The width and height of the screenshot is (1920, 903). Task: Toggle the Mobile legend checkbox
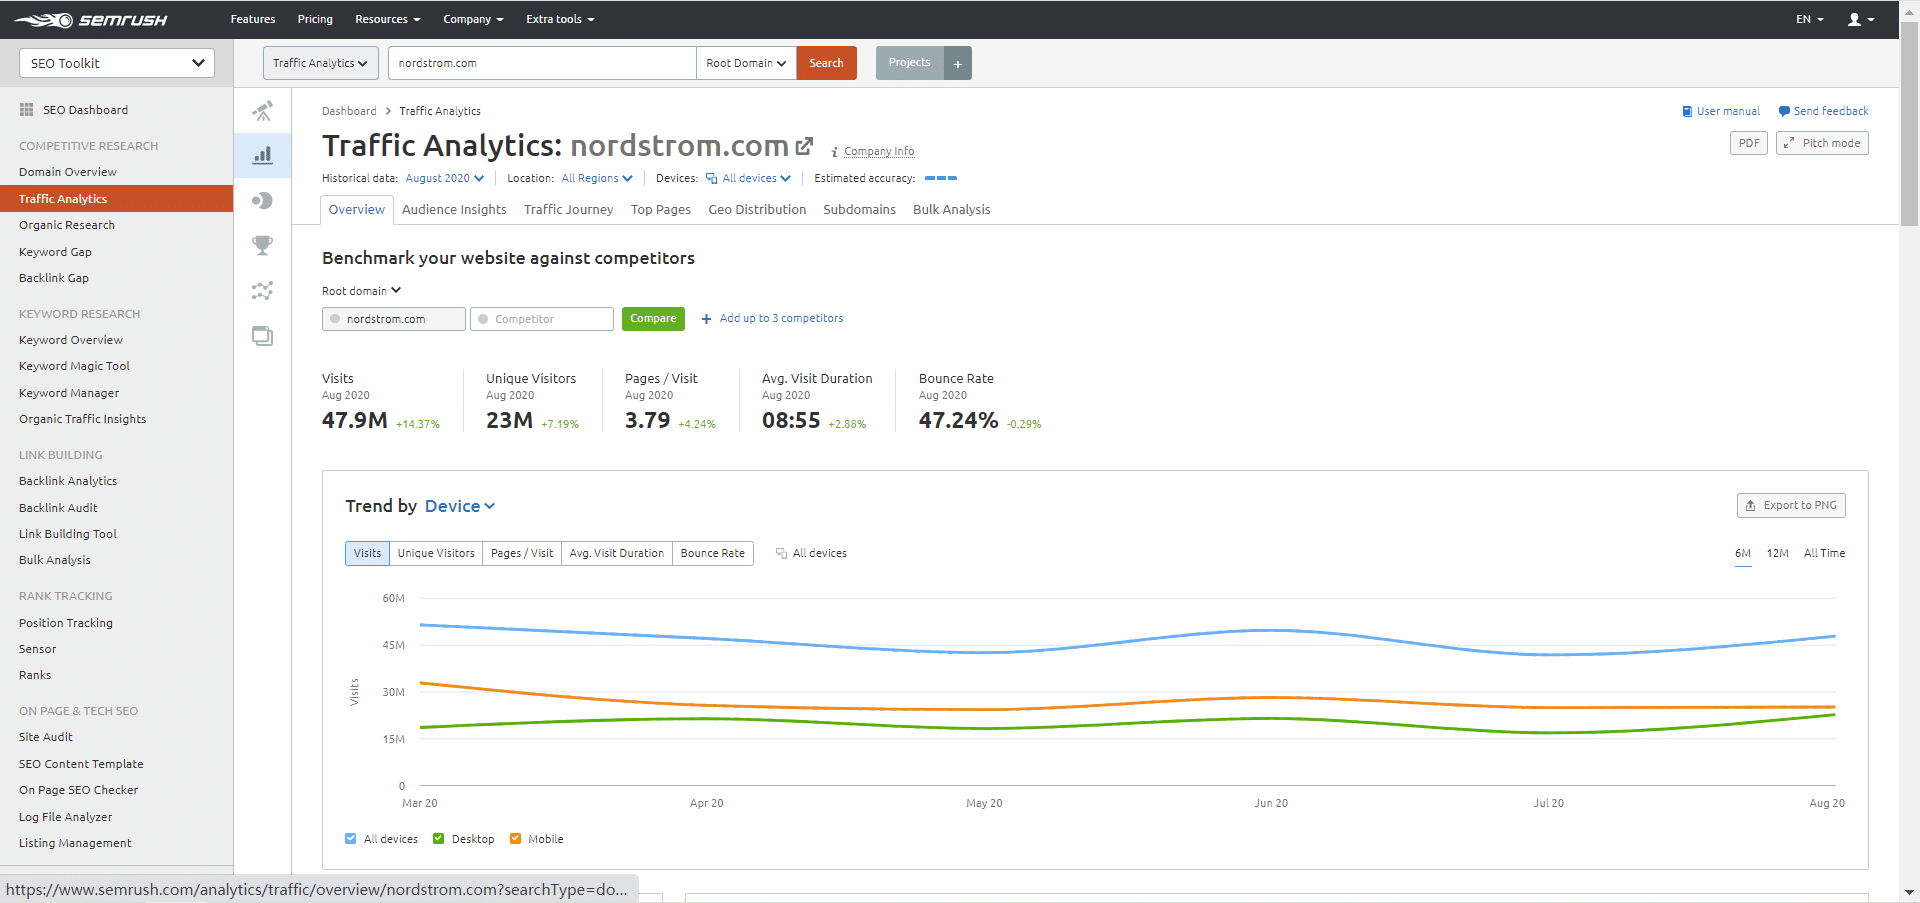[x=516, y=839]
